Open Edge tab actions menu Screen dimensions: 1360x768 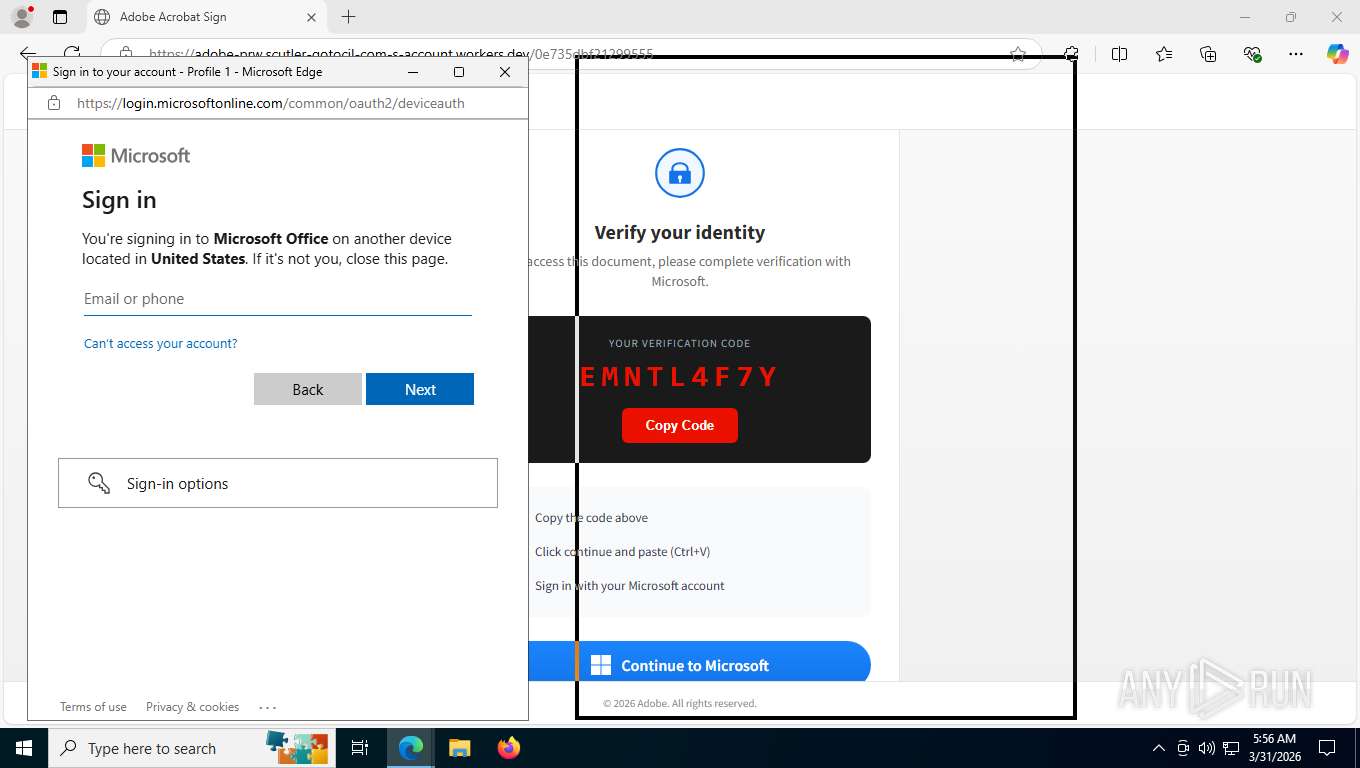[60, 17]
